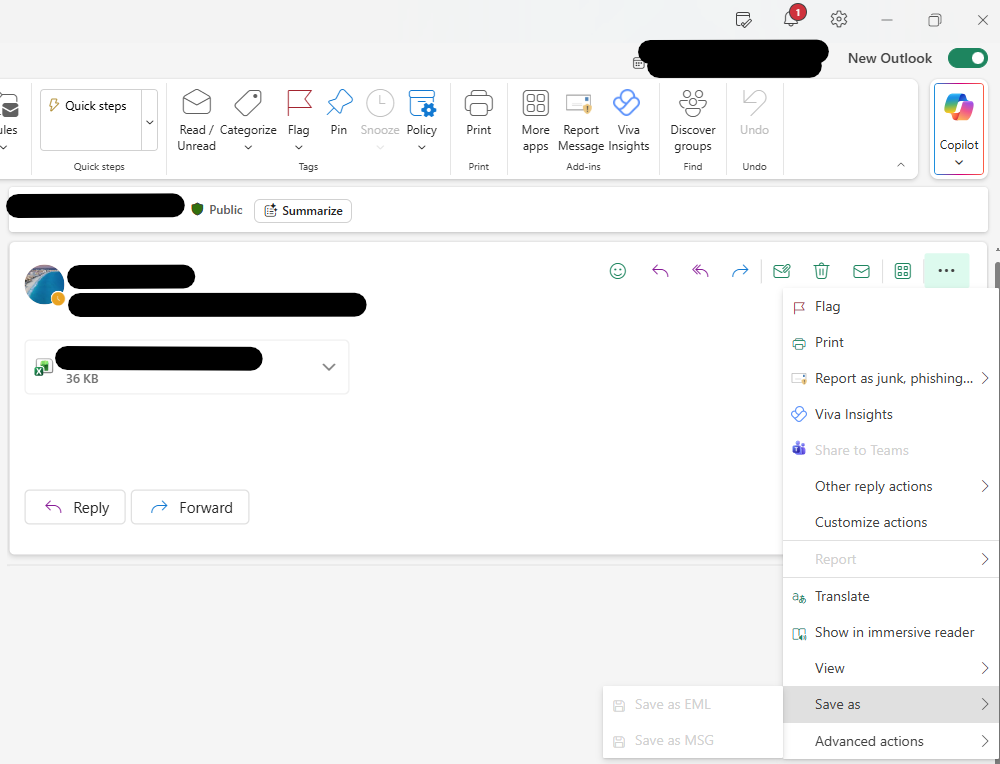Click the Print ribbon icon

coord(478,102)
